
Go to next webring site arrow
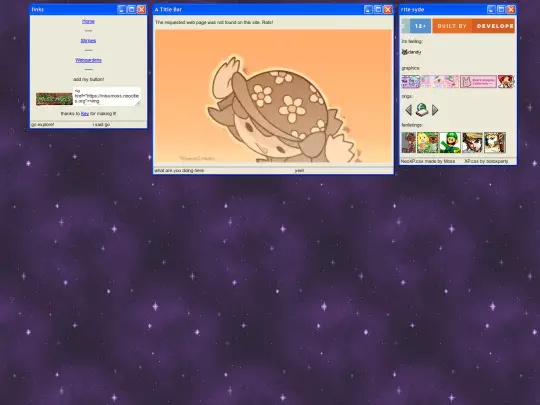point(435,110)
